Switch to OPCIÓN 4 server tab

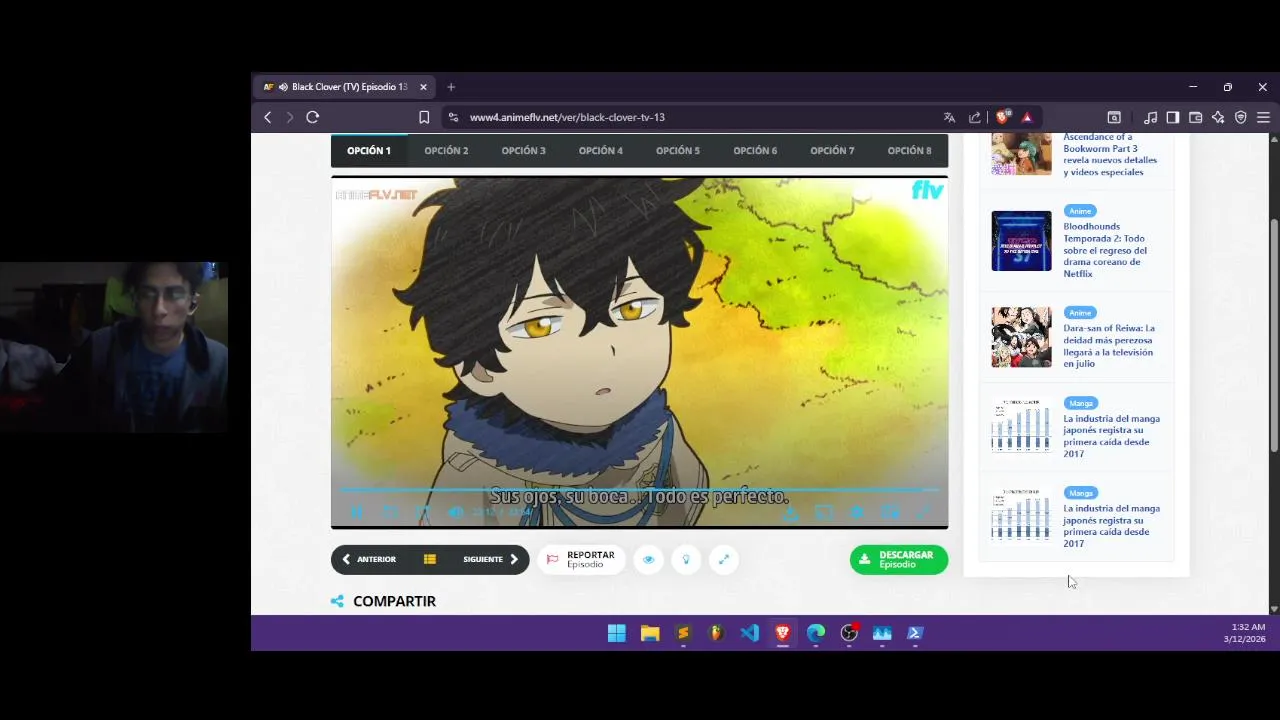click(600, 150)
